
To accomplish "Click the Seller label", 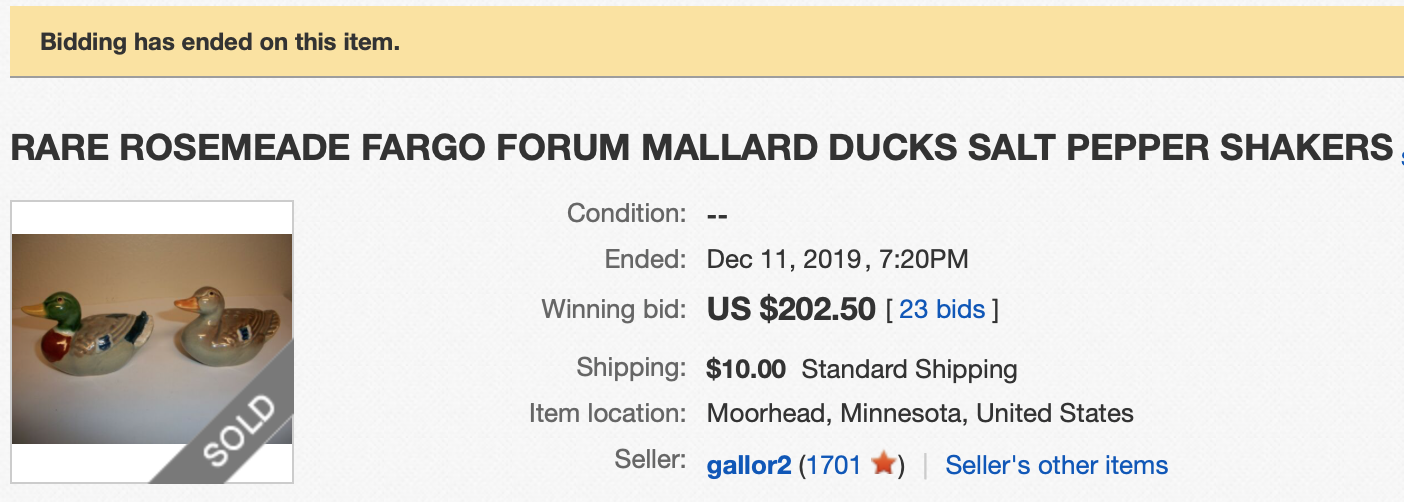I will coord(649,461).
